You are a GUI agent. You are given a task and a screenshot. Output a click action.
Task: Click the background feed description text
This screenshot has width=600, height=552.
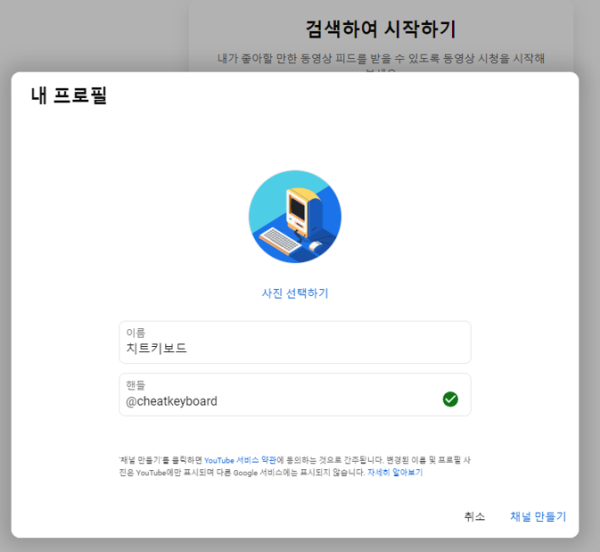click(380, 59)
